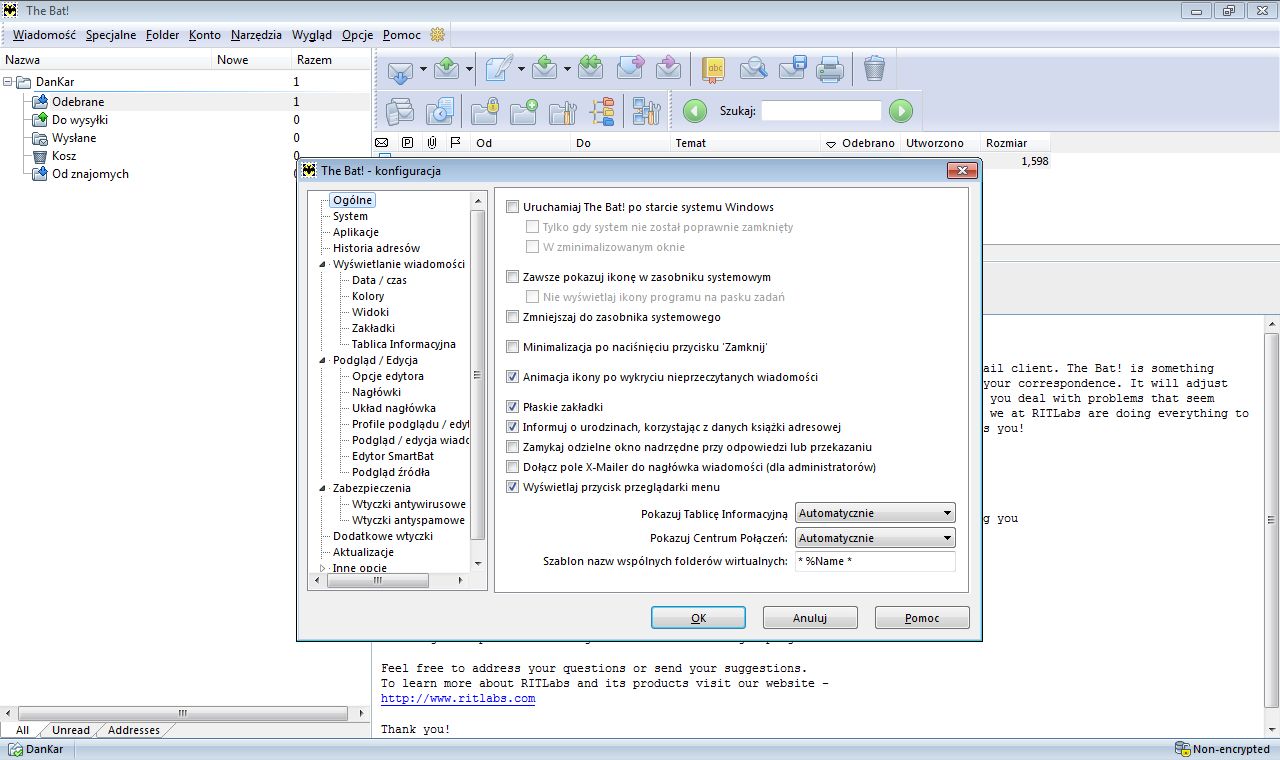The image size is (1280, 760).
Task: Click the folder with padlock icon
Action: click(x=486, y=110)
